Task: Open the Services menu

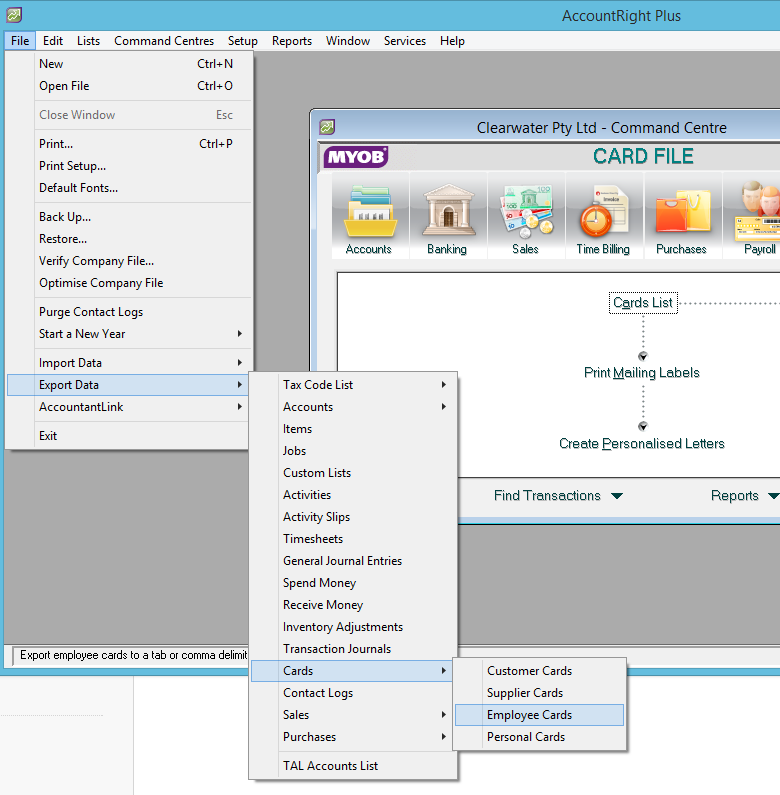Action: pyautogui.click(x=405, y=41)
